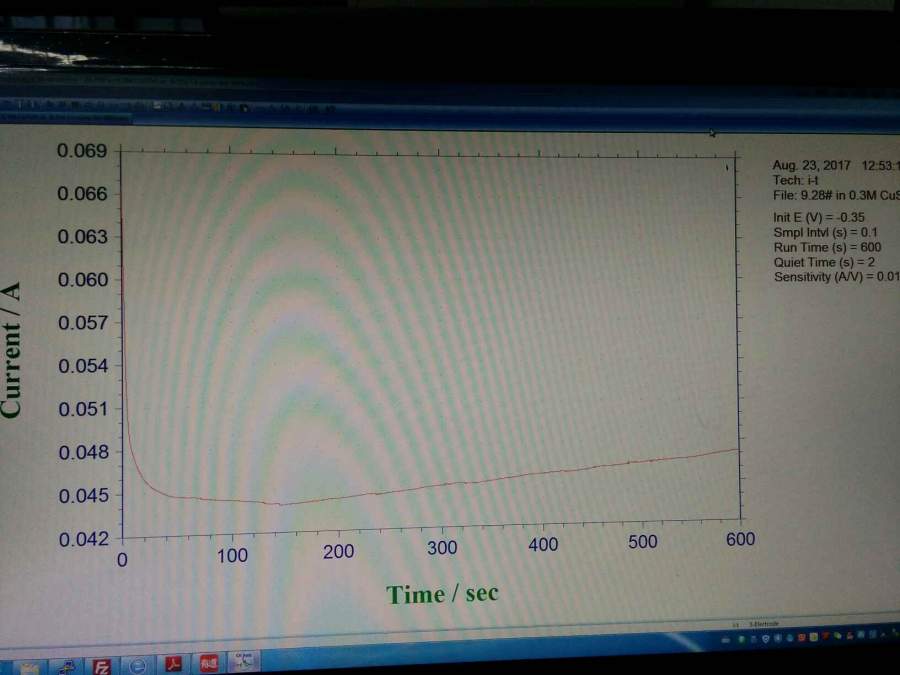Select the 'Quiet Time (s) = 2' line

coord(824,262)
